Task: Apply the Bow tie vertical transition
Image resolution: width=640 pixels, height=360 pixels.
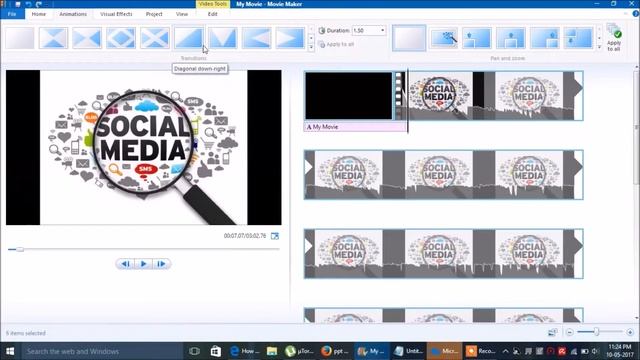Action: click(87, 38)
